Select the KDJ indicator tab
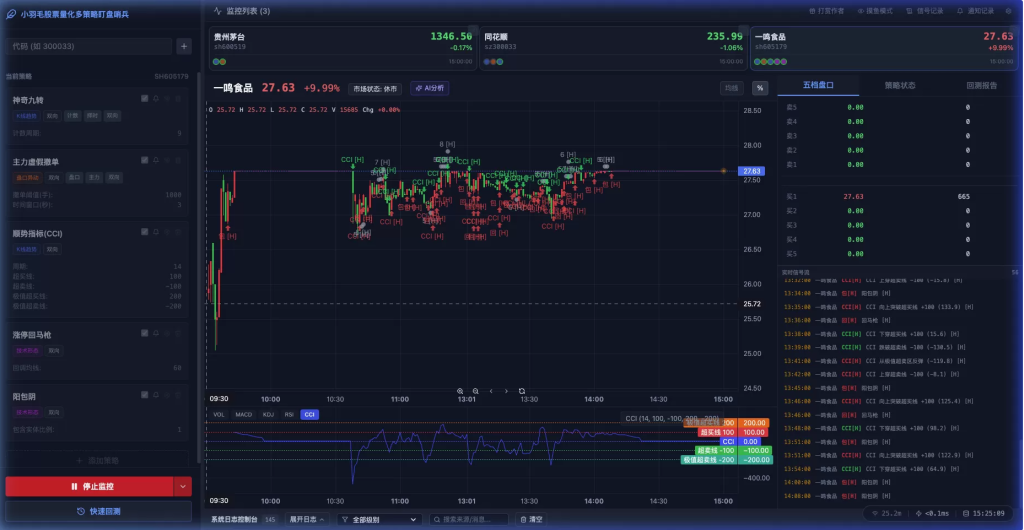1024x530 pixels. [x=268, y=414]
